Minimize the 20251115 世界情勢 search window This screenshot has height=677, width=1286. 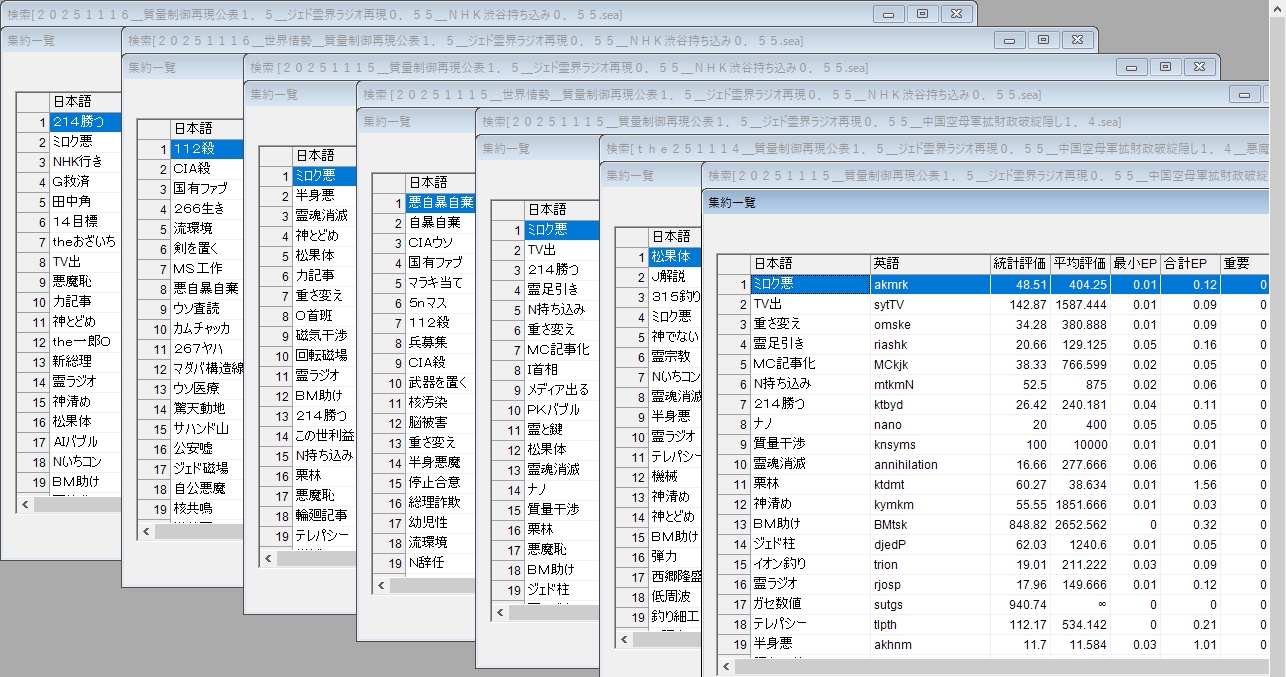(x=1244, y=95)
